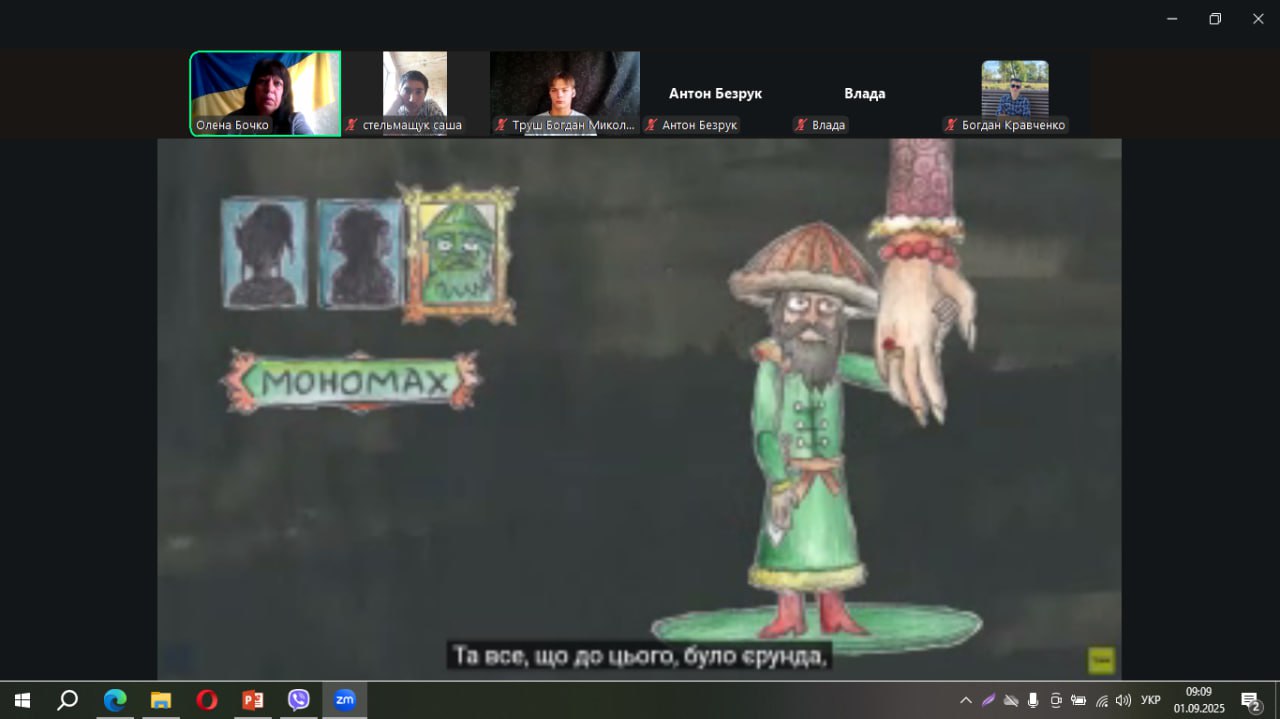Viewport: 1280px width, 719px height.
Task: Open PowerPoint from the taskbar
Action: point(253,700)
